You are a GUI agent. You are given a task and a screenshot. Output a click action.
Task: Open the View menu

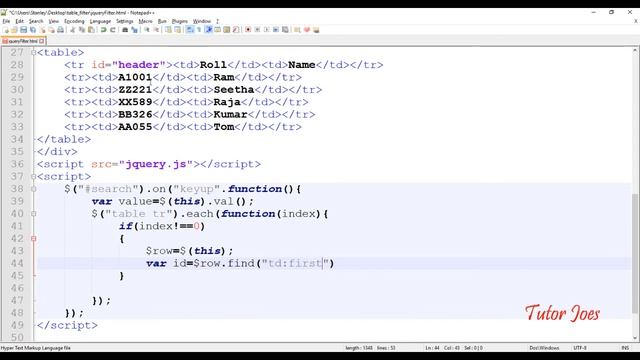[x=53, y=21]
